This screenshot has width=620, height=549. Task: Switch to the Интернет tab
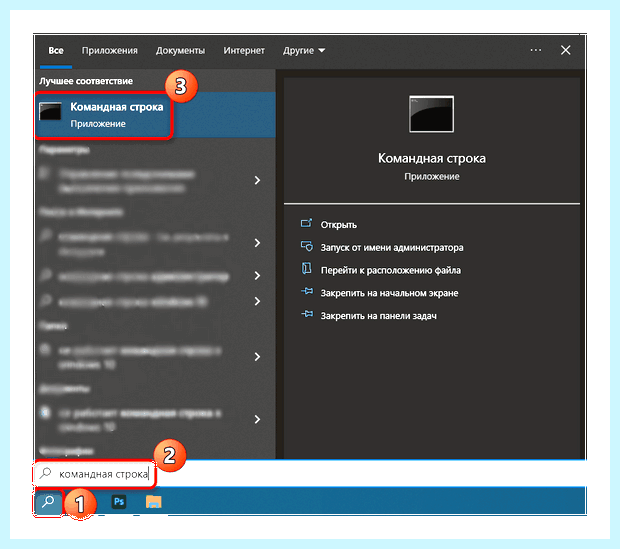[244, 51]
